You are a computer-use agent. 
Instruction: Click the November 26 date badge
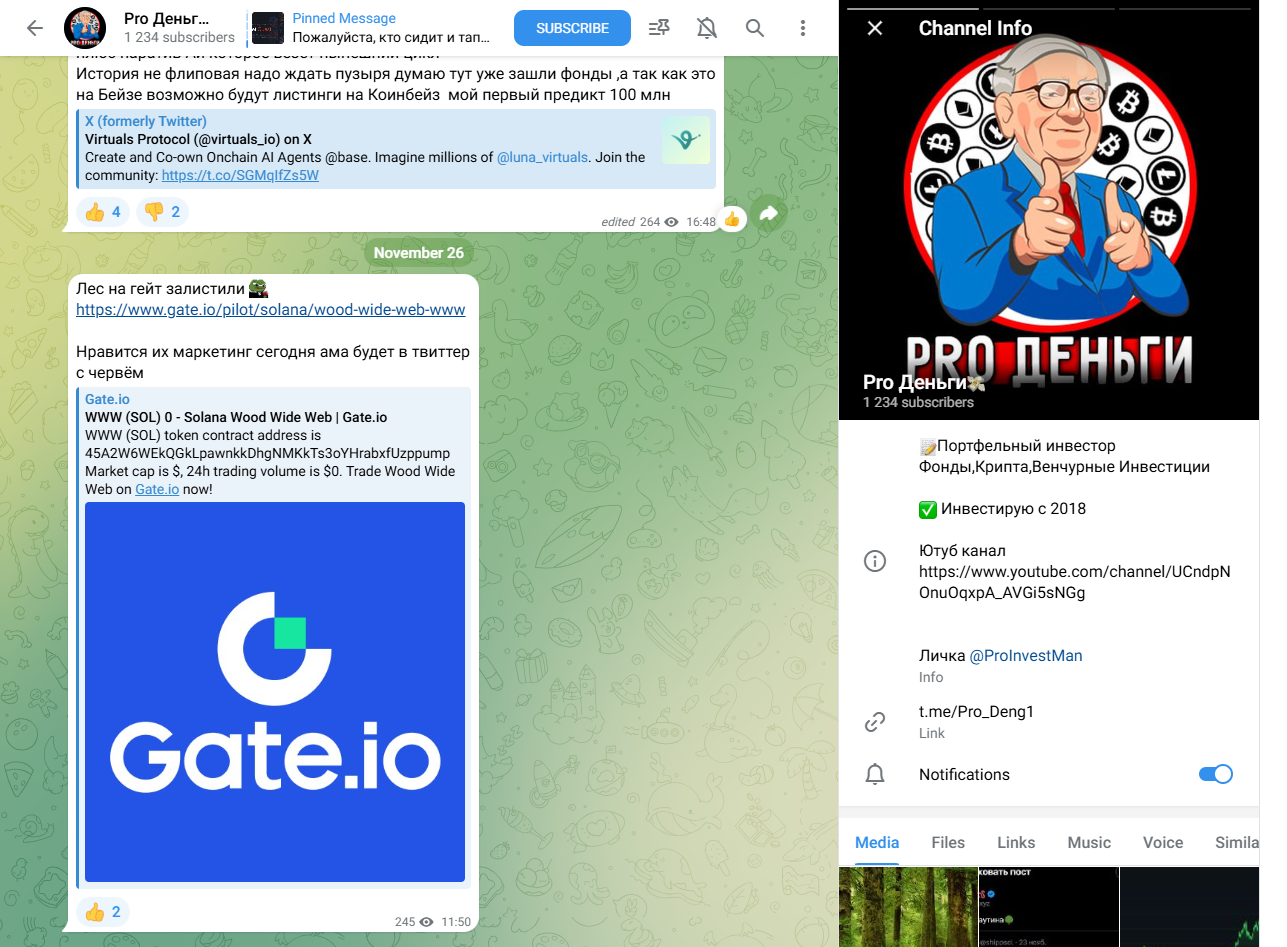419,253
